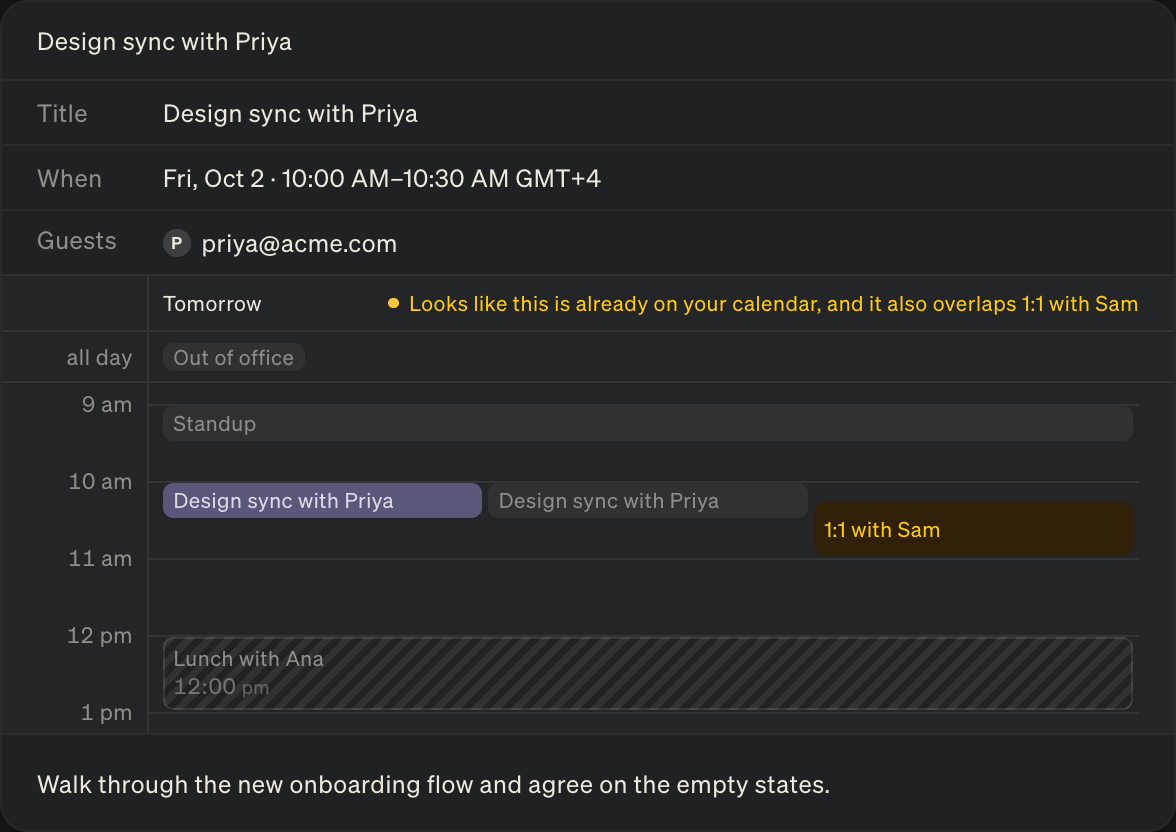1176x832 pixels.
Task: Select the purple Design sync with Priya event
Action: click(x=322, y=500)
